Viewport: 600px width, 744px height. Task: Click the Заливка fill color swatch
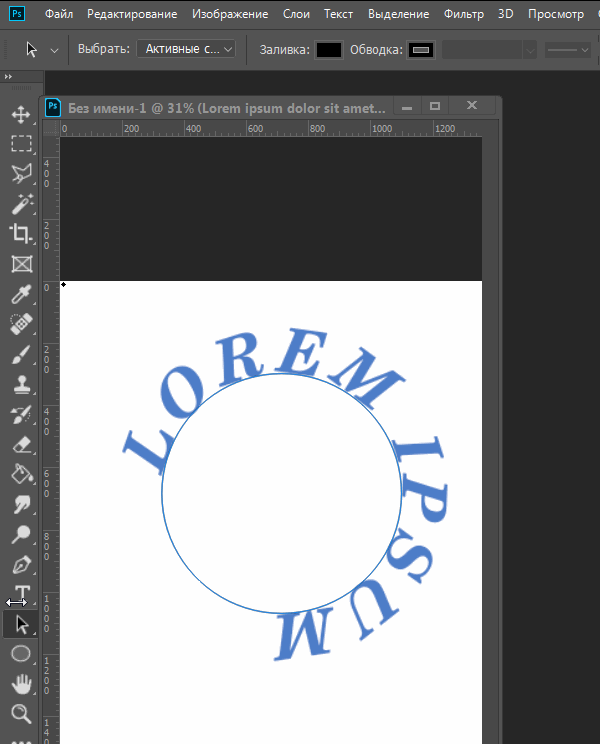(329, 49)
